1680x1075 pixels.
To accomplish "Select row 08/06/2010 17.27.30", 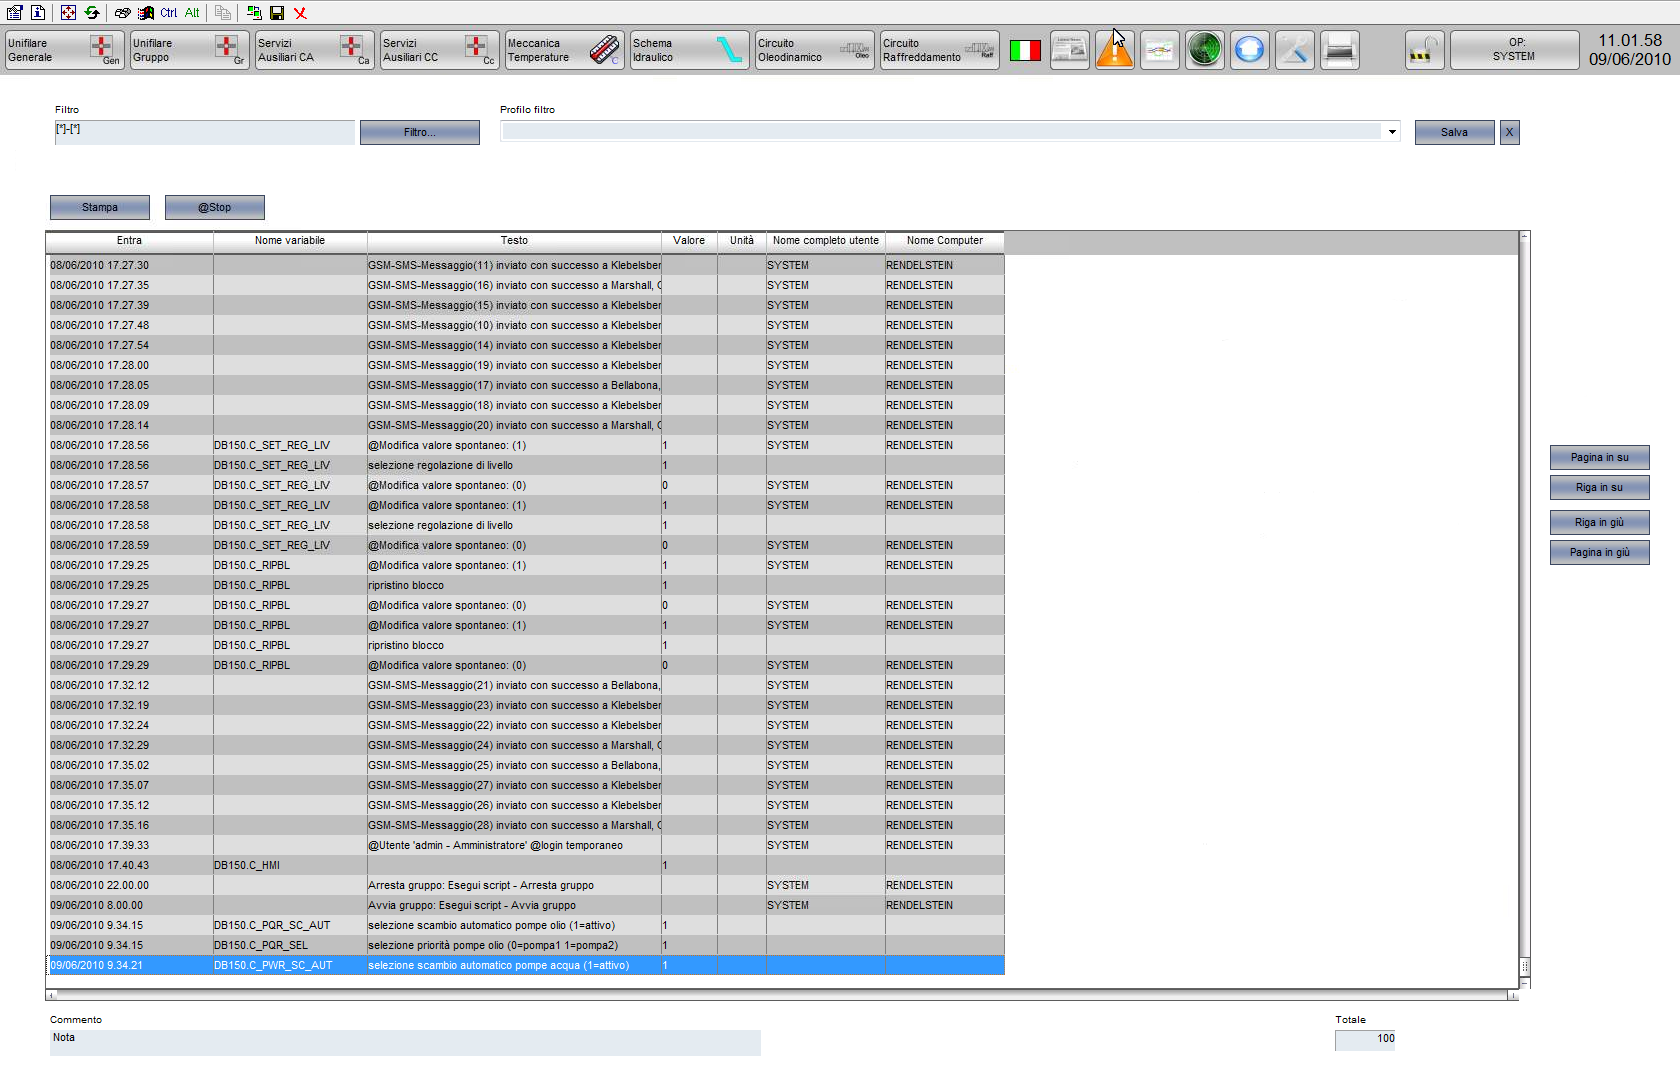I will [526, 265].
